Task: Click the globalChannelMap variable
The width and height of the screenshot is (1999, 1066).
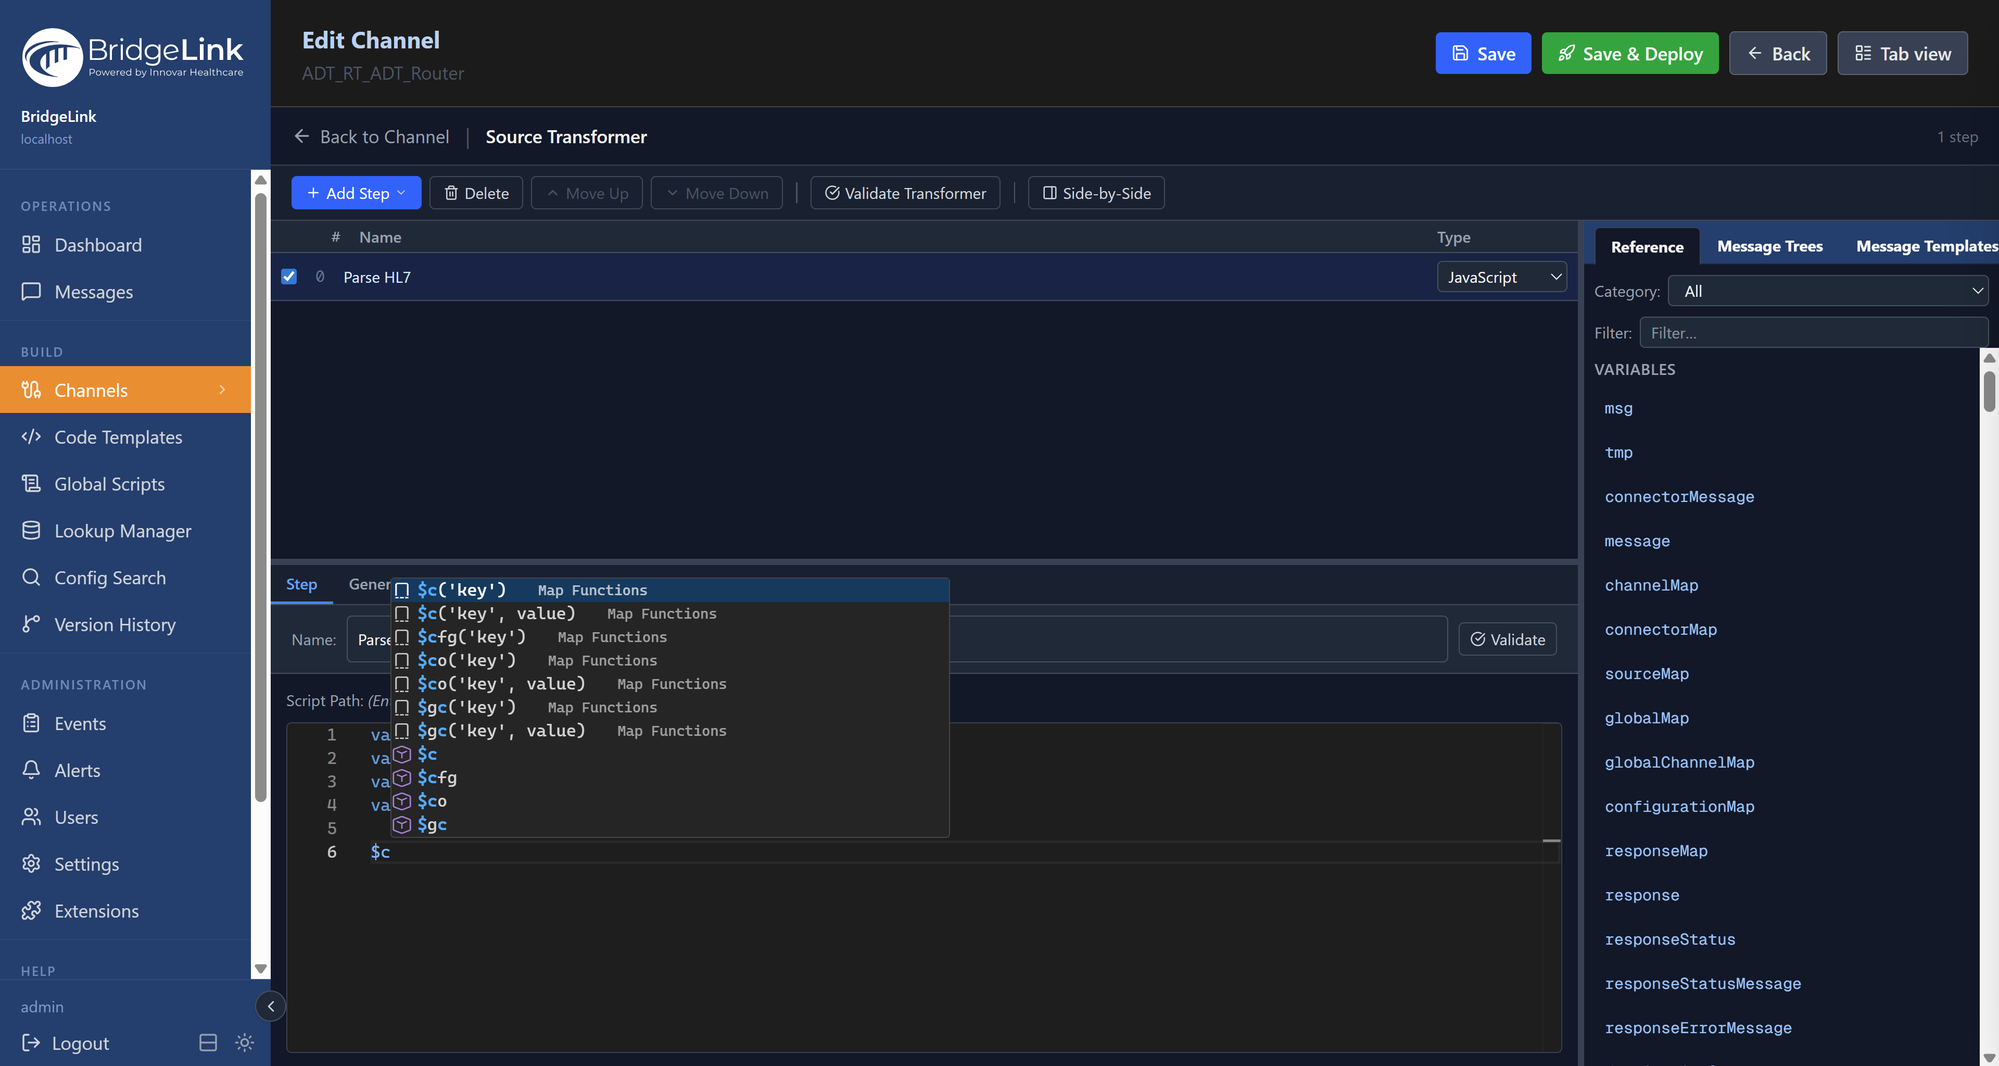Action: click(1679, 763)
